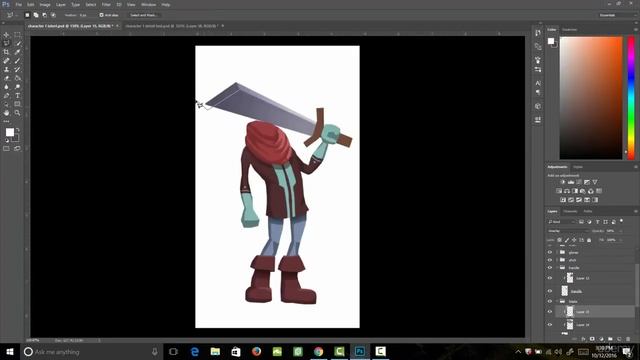640x360 pixels.
Task: Open the Layers panel flyout menu
Action: pos(636,211)
